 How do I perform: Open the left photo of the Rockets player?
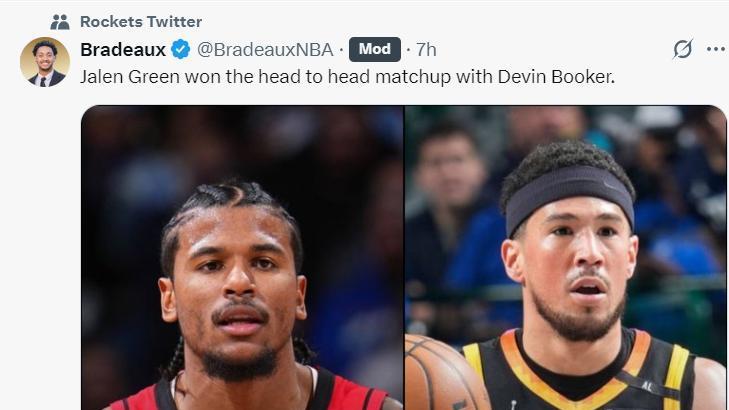[x=242, y=258]
